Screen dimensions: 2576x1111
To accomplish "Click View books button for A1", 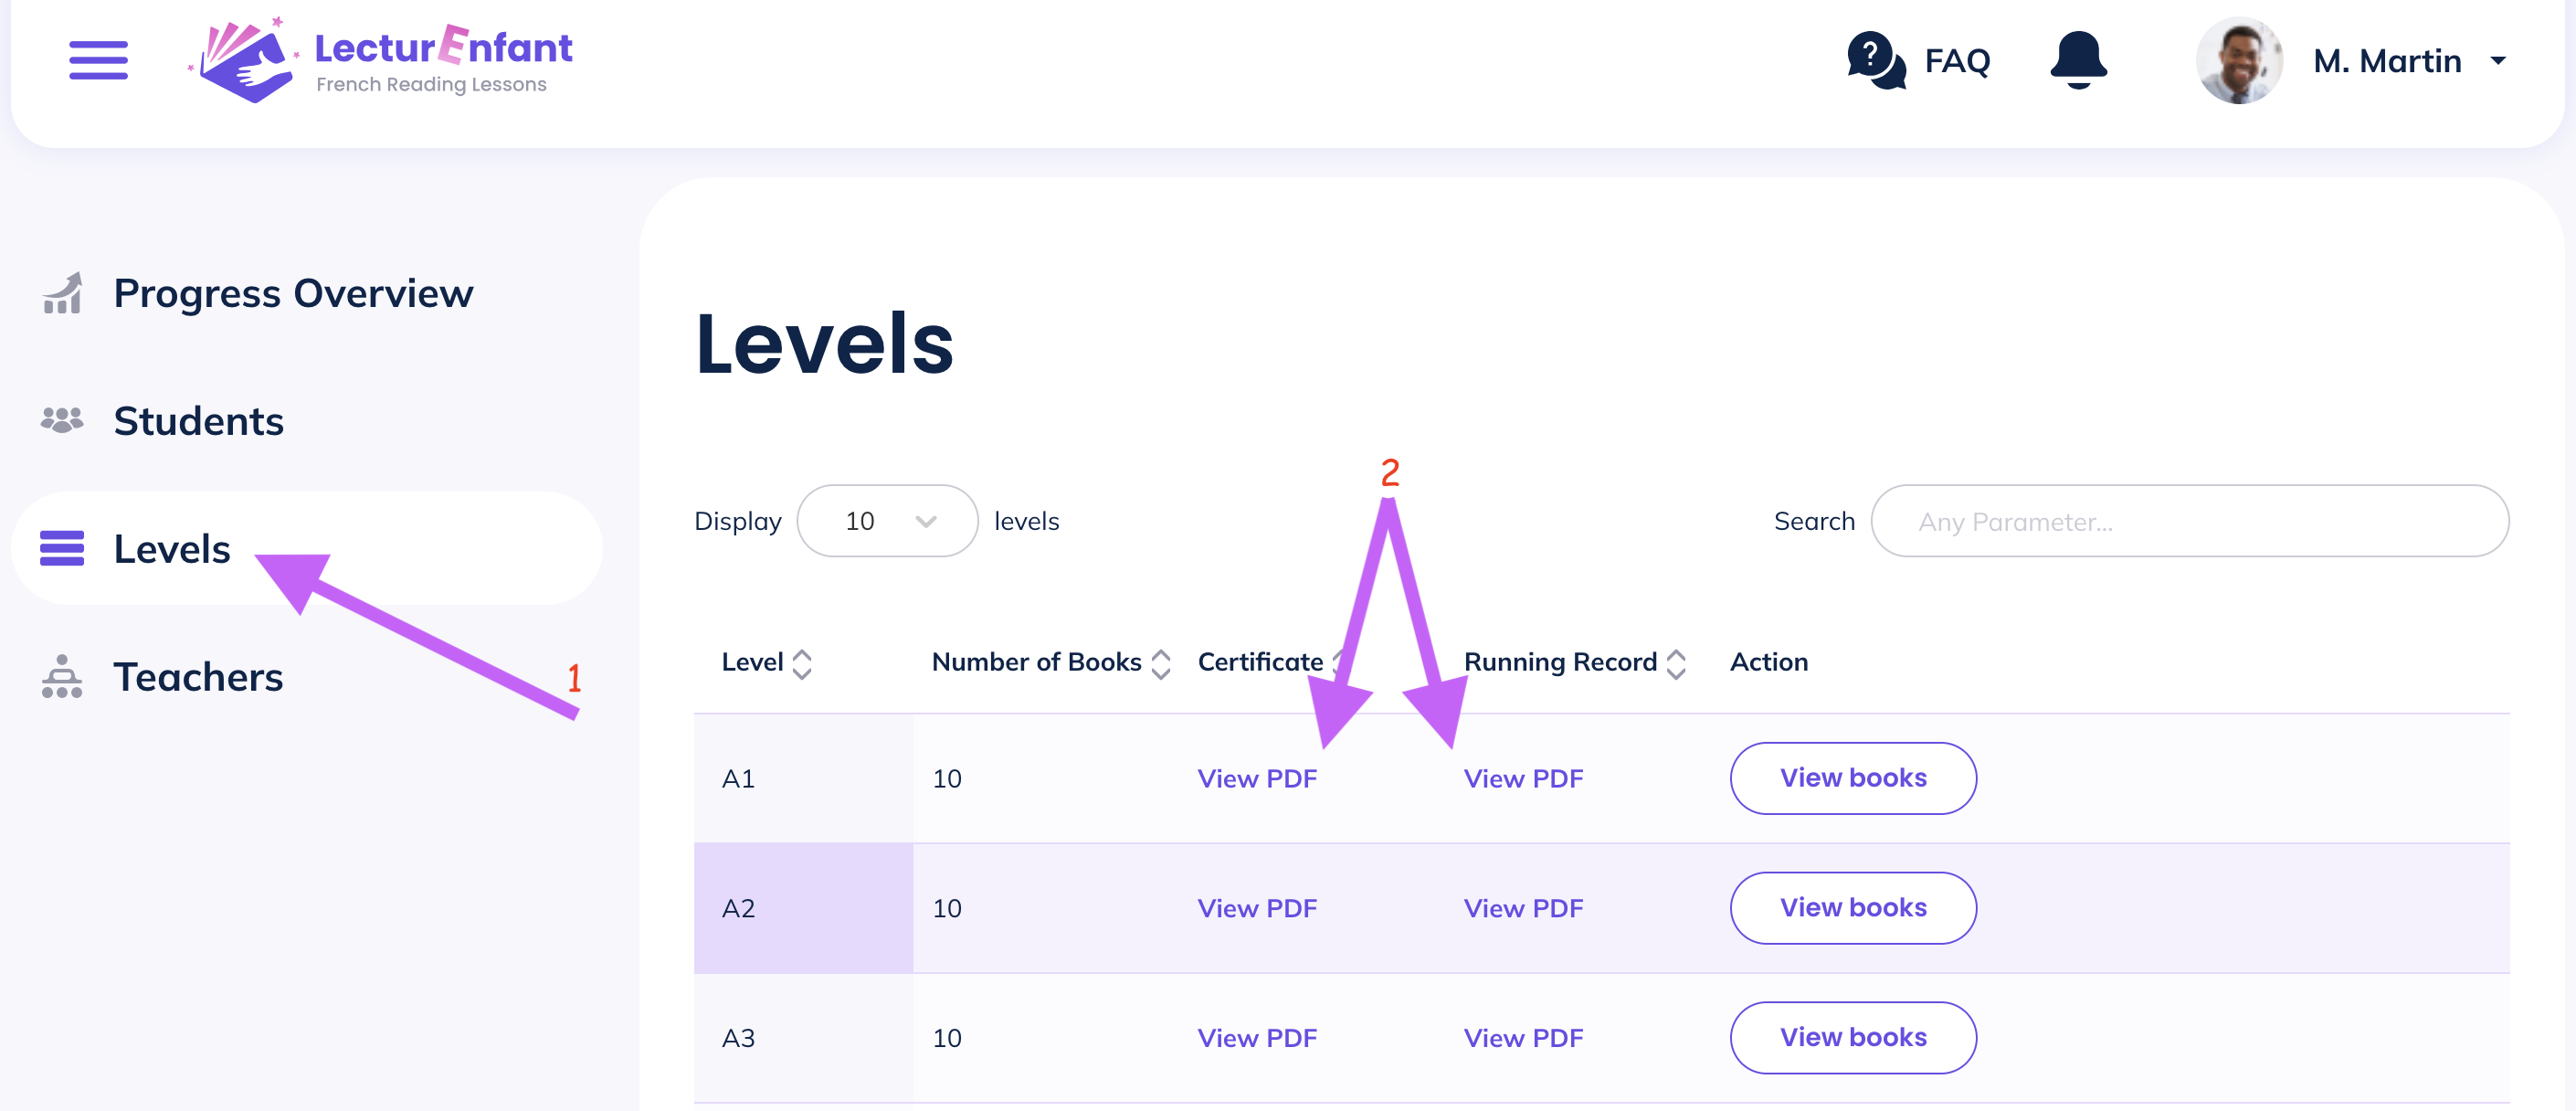I will click(1854, 778).
